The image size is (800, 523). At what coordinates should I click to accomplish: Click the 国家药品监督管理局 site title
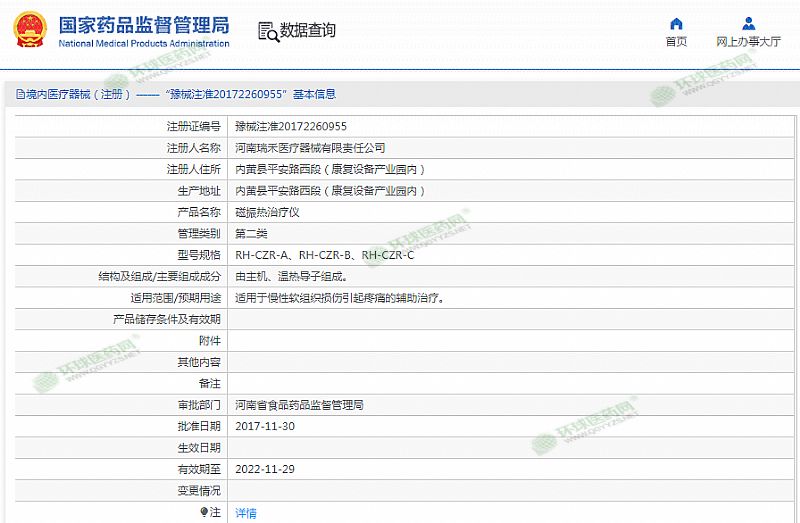(144, 25)
